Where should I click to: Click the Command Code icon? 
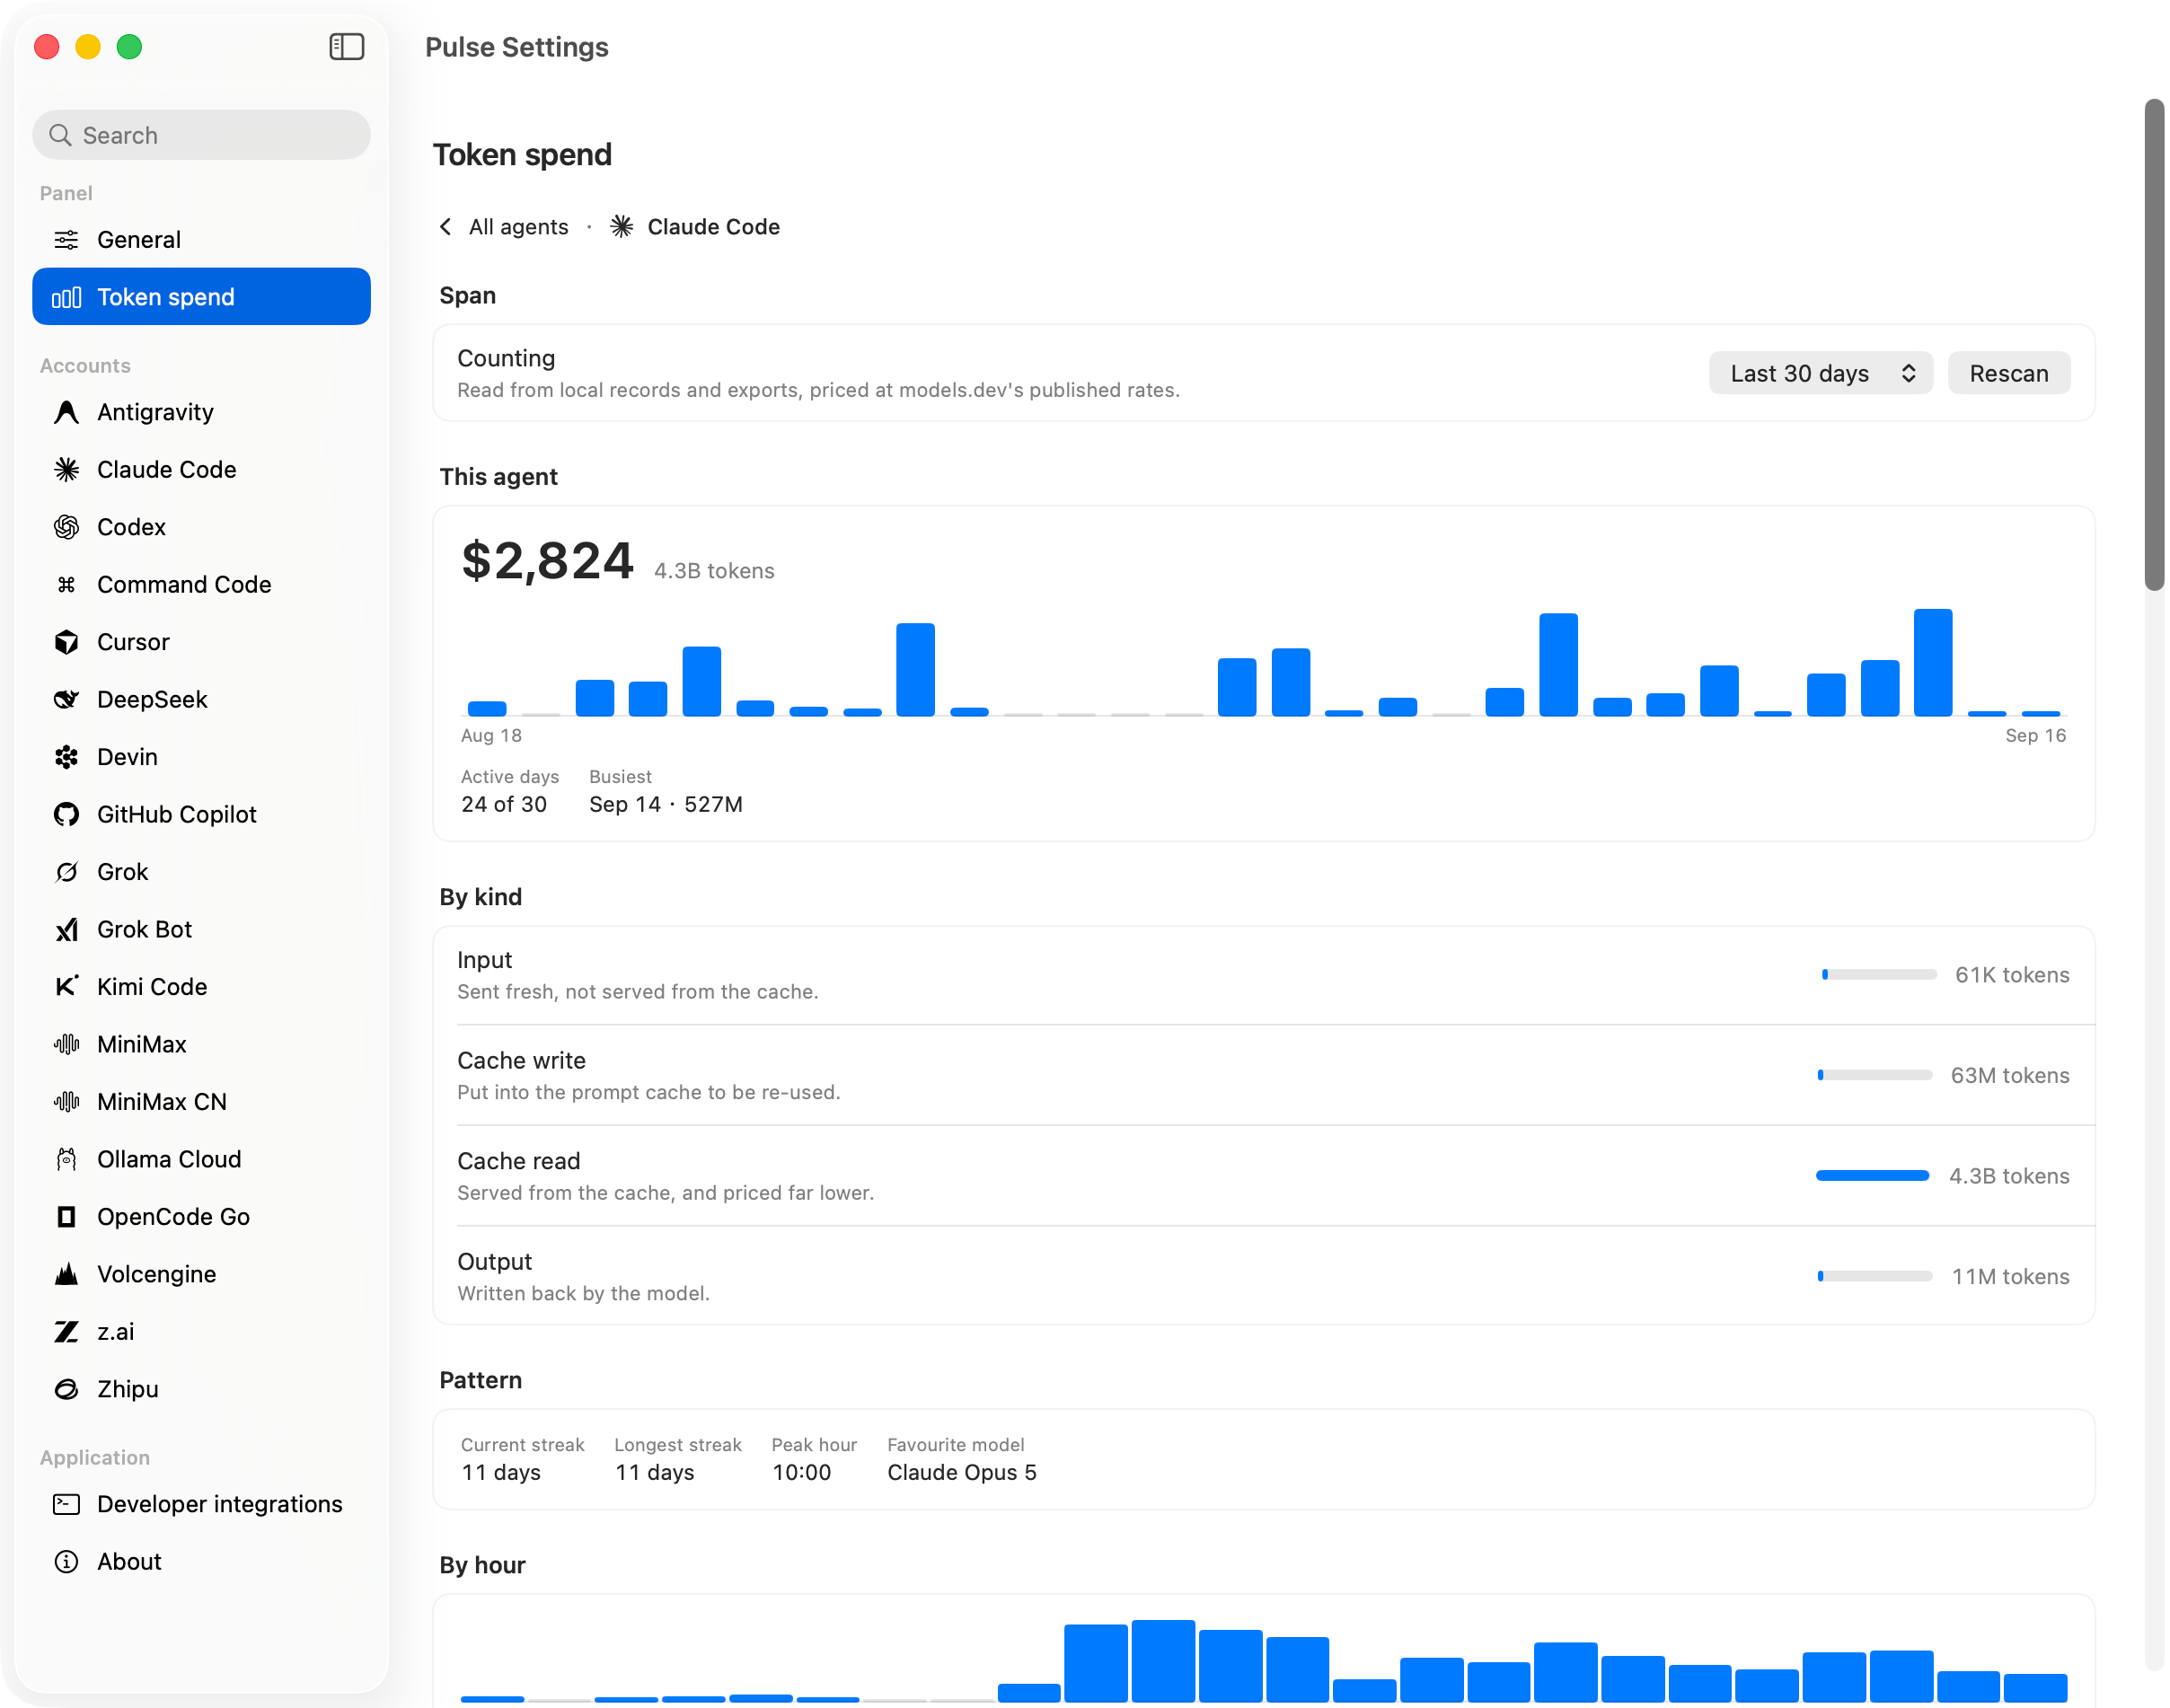[x=66, y=584]
